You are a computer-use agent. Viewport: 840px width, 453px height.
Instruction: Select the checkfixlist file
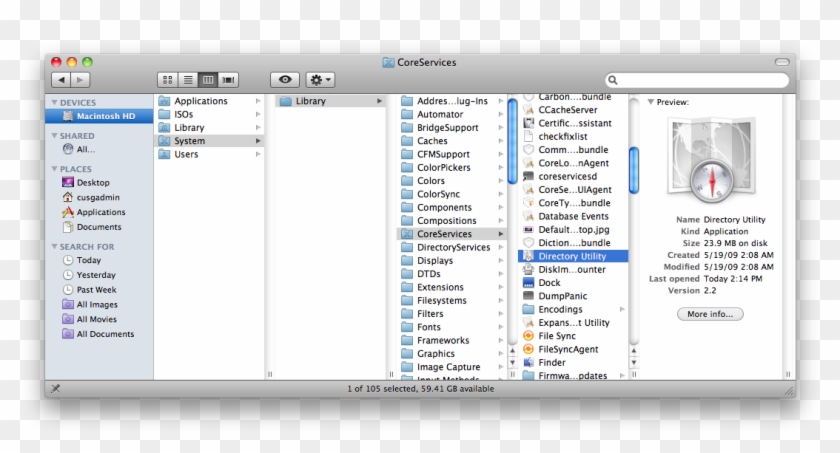coord(573,137)
